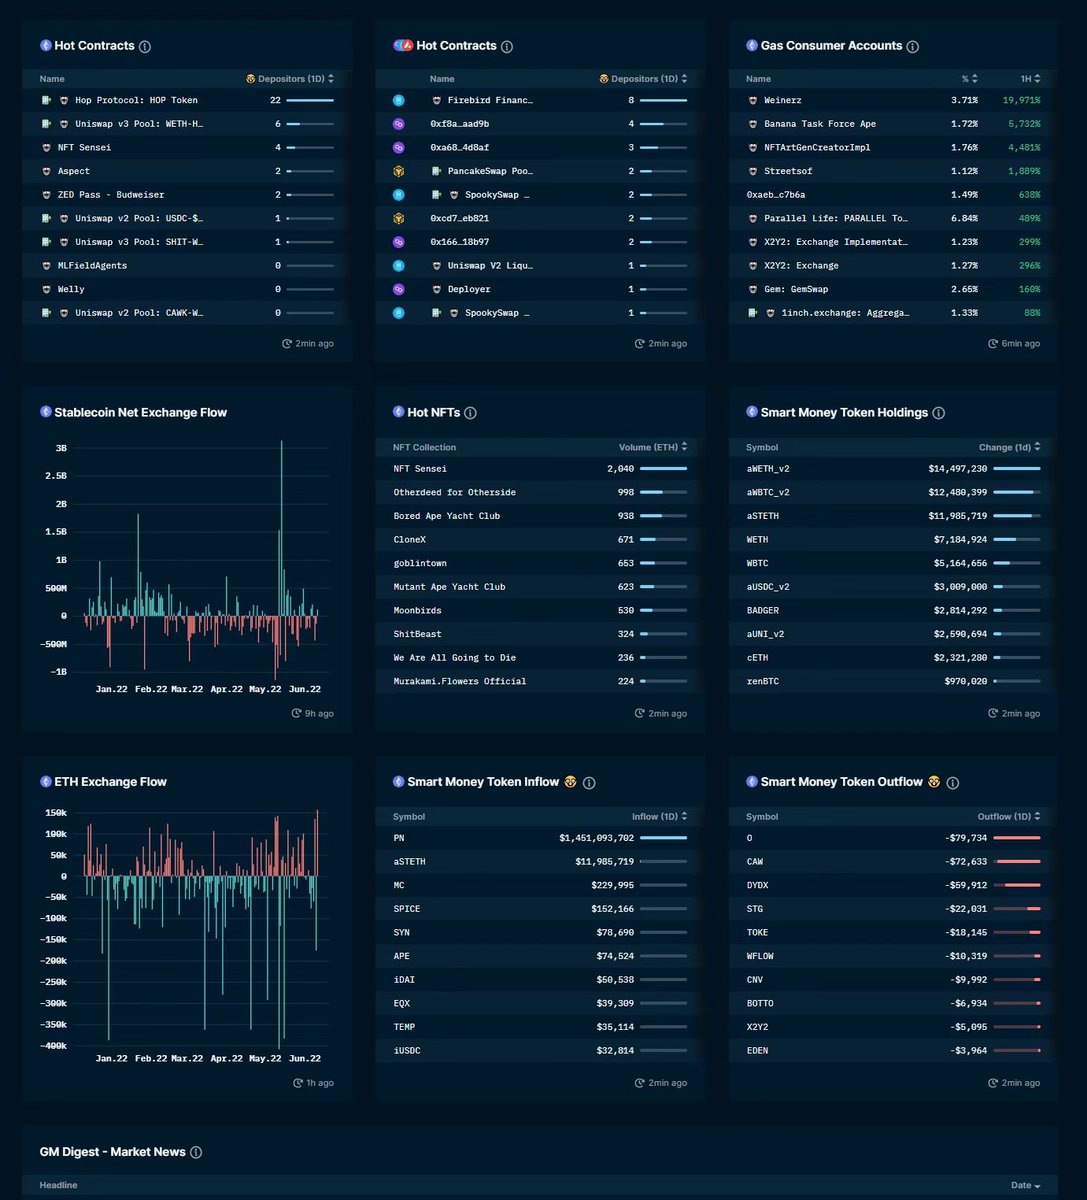1087x1200 pixels.
Task: Click chain icon on the 0xcd7…eb821 row
Action: [x=398, y=218]
